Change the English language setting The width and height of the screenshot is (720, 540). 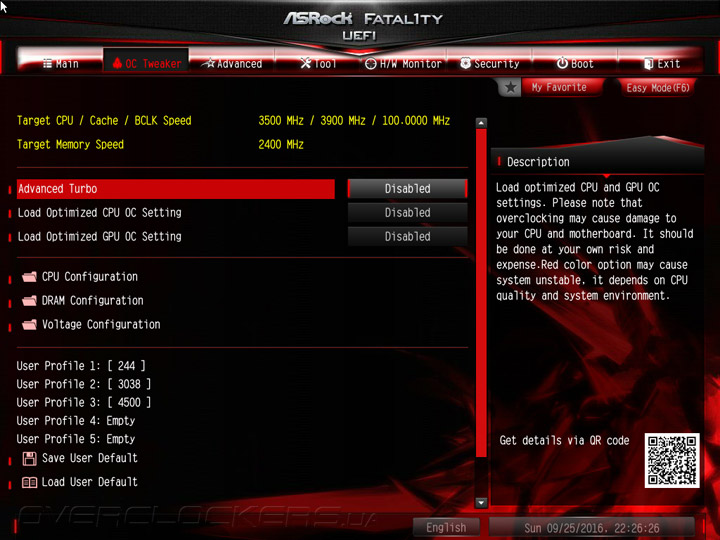[x=446, y=527]
